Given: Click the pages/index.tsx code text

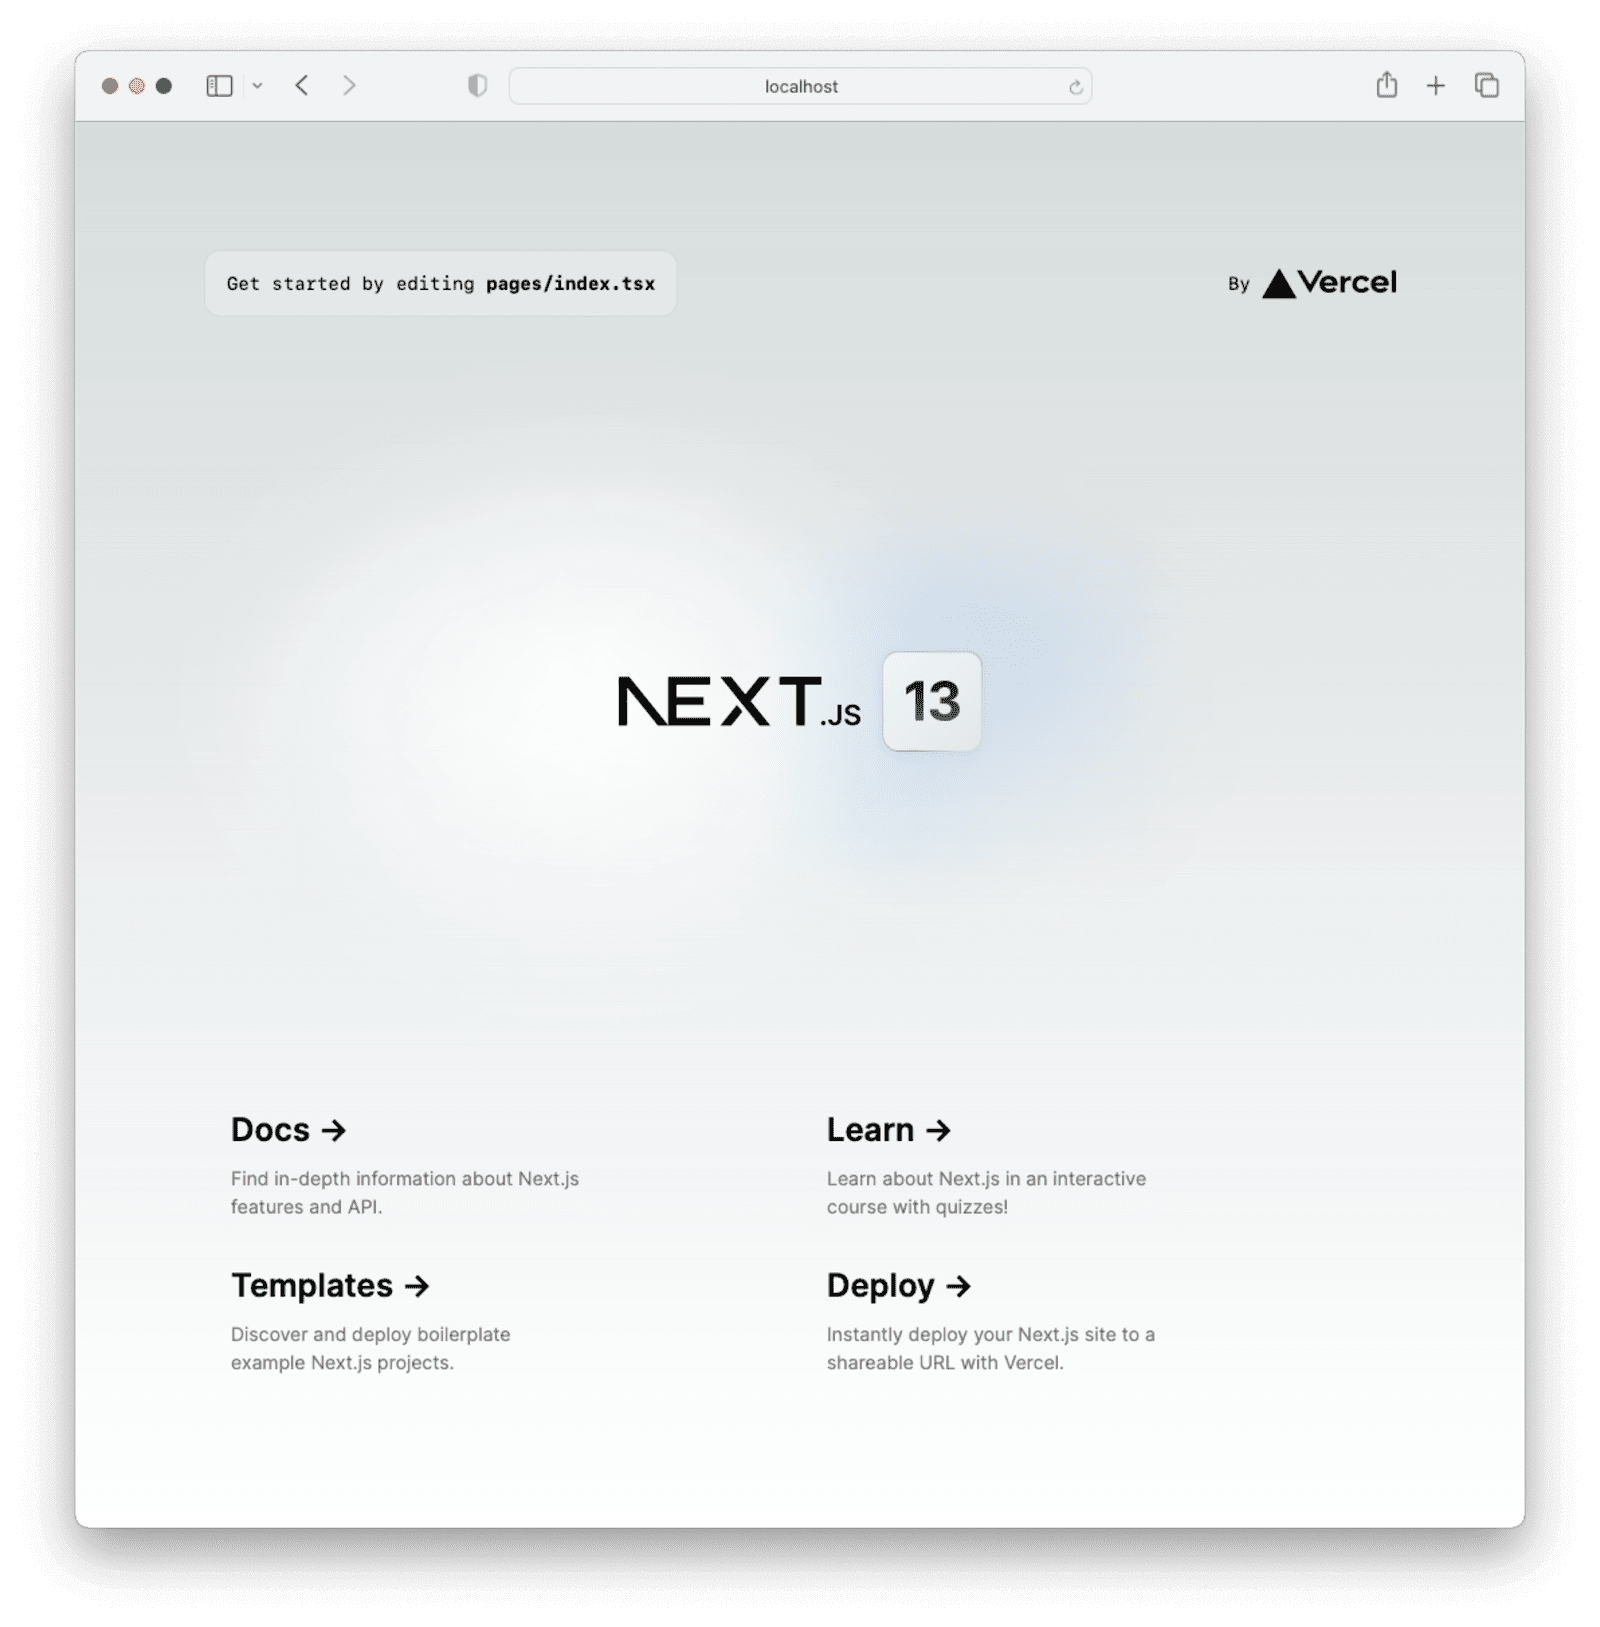Looking at the screenshot, I should click(x=571, y=284).
